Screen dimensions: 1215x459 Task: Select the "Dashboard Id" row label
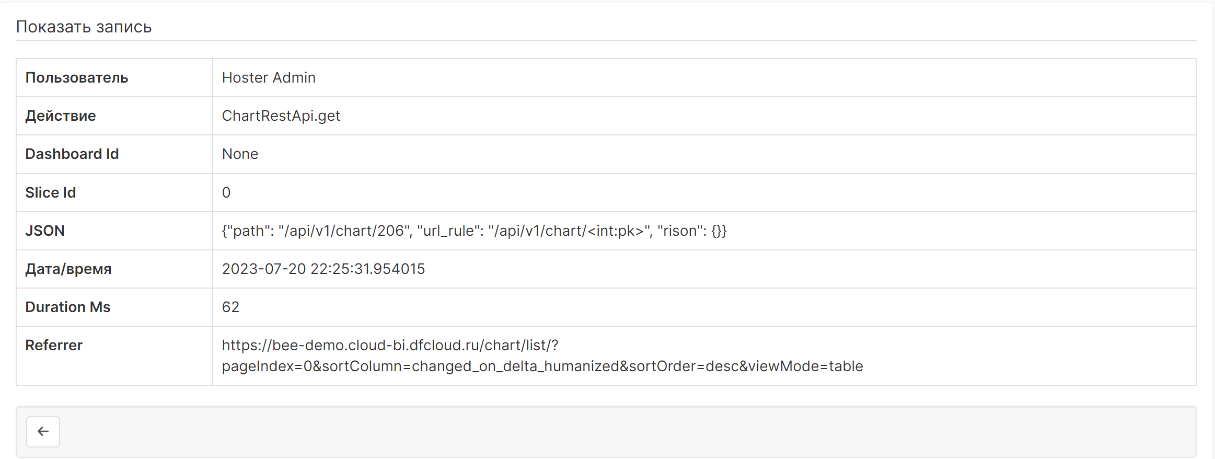[65, 154]
